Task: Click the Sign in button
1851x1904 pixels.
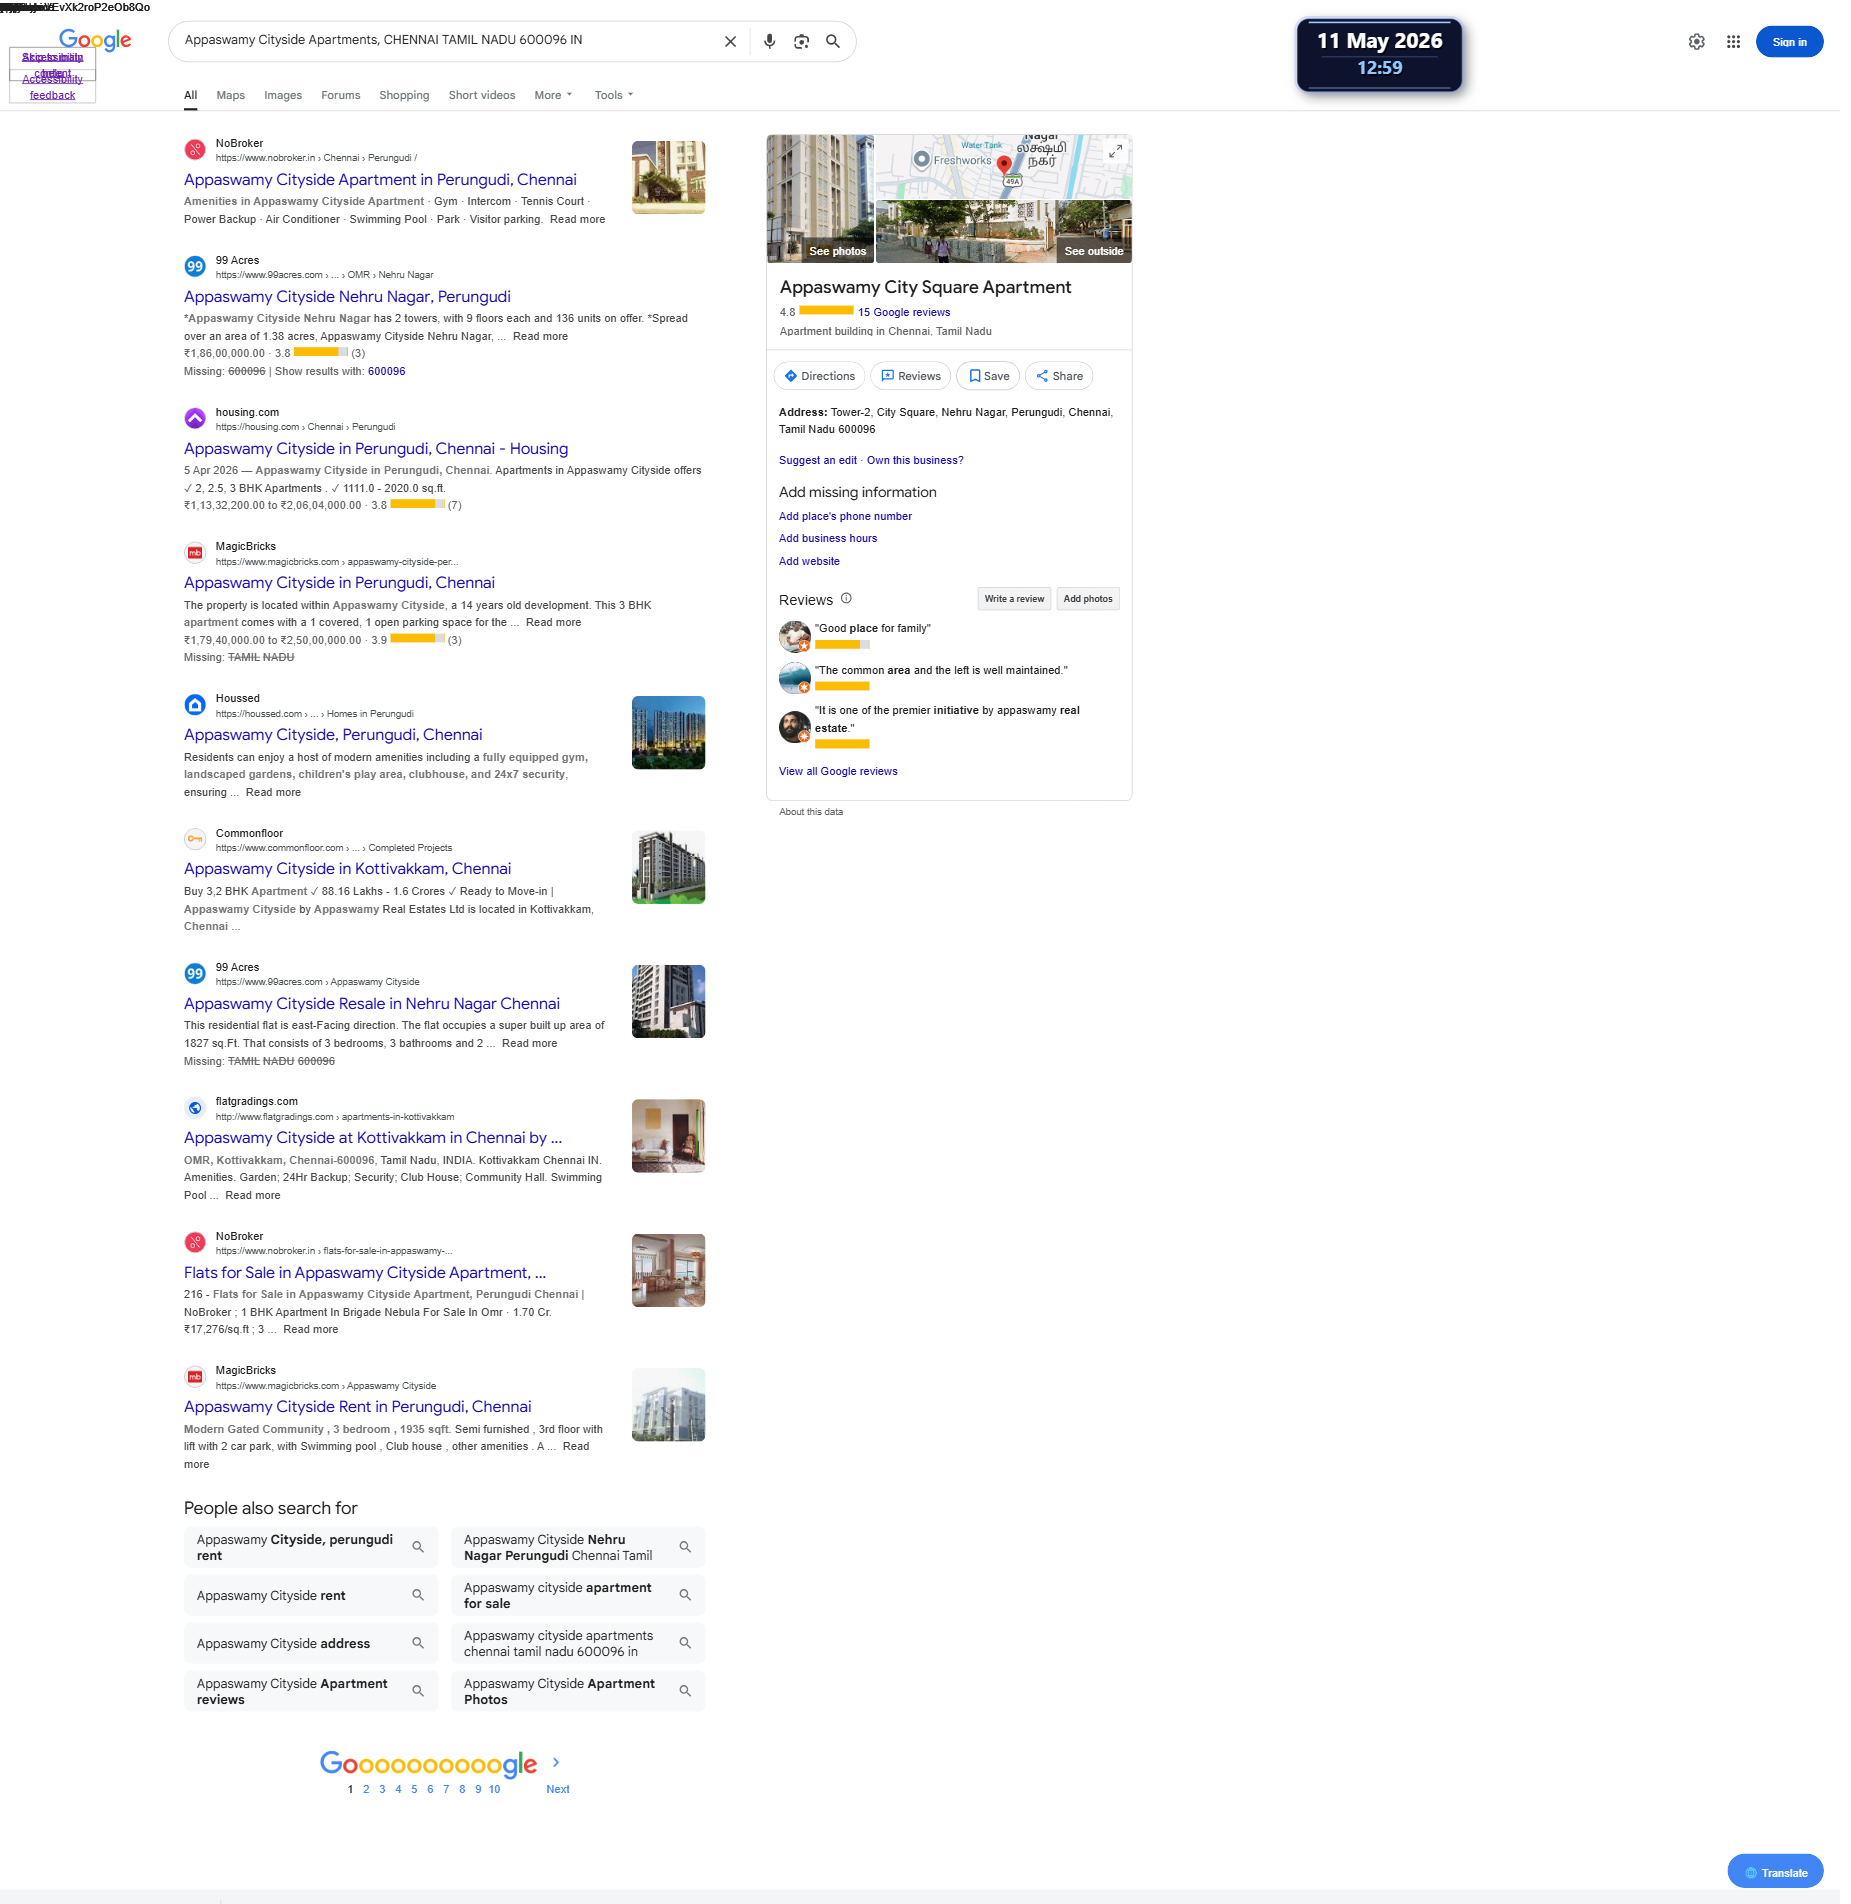Action: pyautogui.click(x=1789, y=42)
